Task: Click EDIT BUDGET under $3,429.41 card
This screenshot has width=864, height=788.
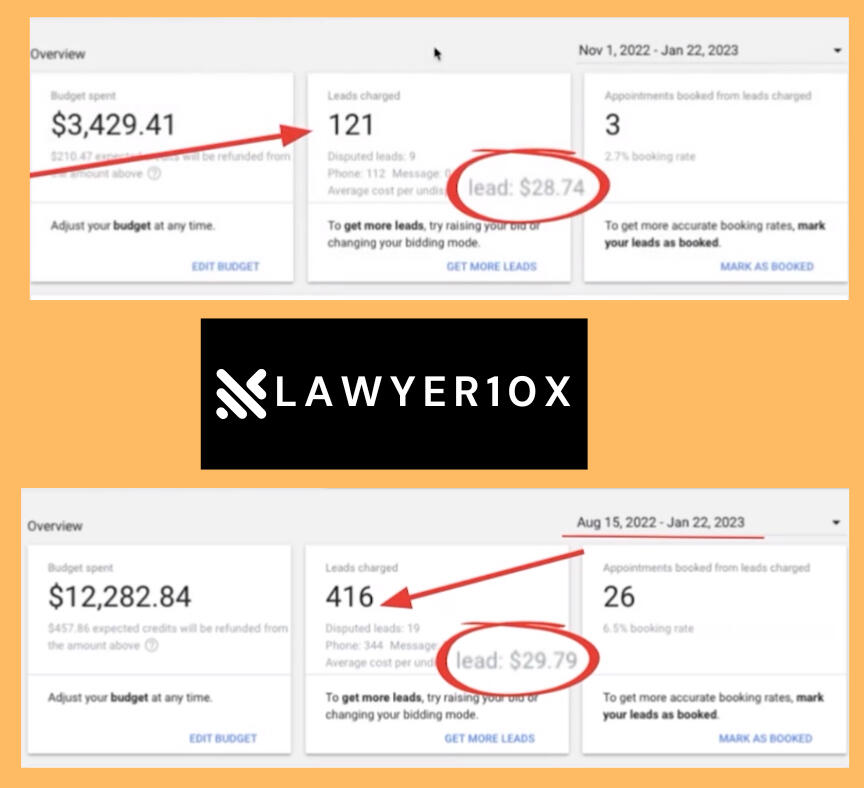Action: [225, 266]
